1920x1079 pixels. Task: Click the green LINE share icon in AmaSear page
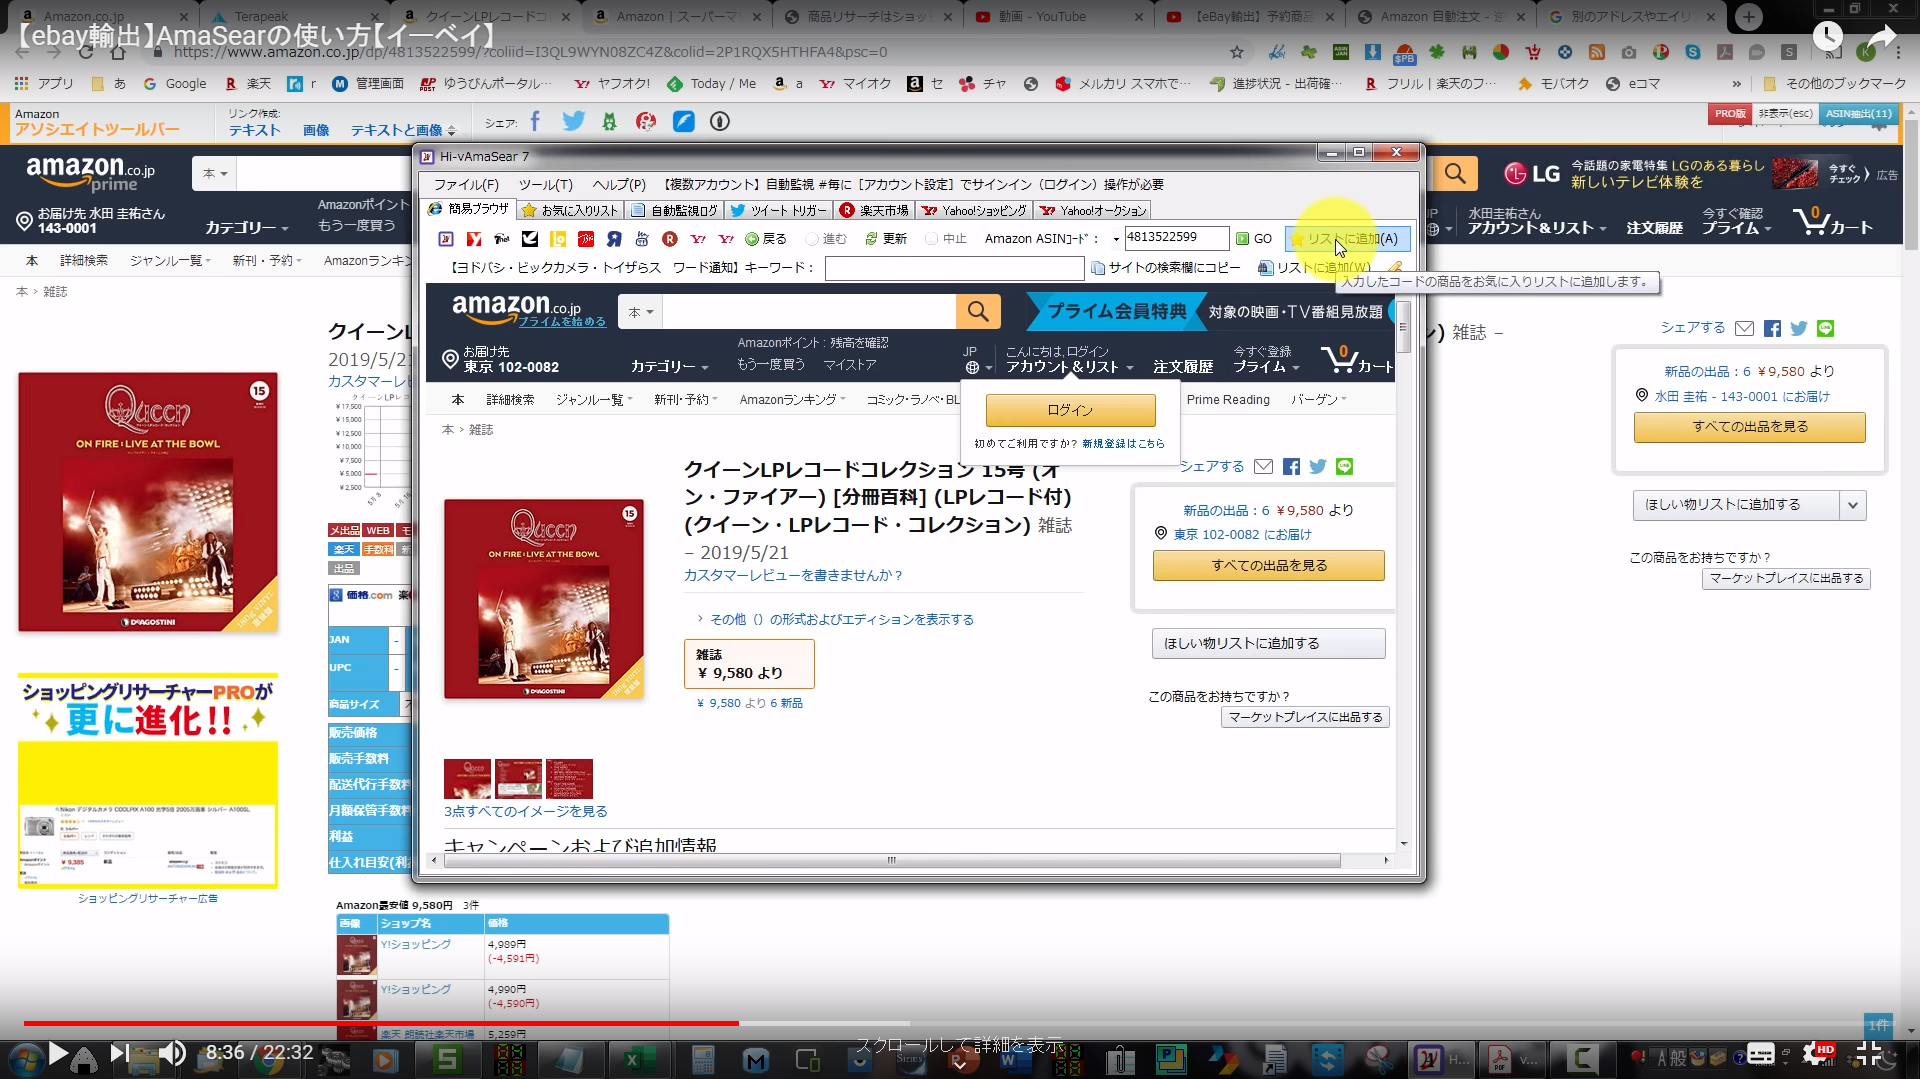click(1344, 467)
